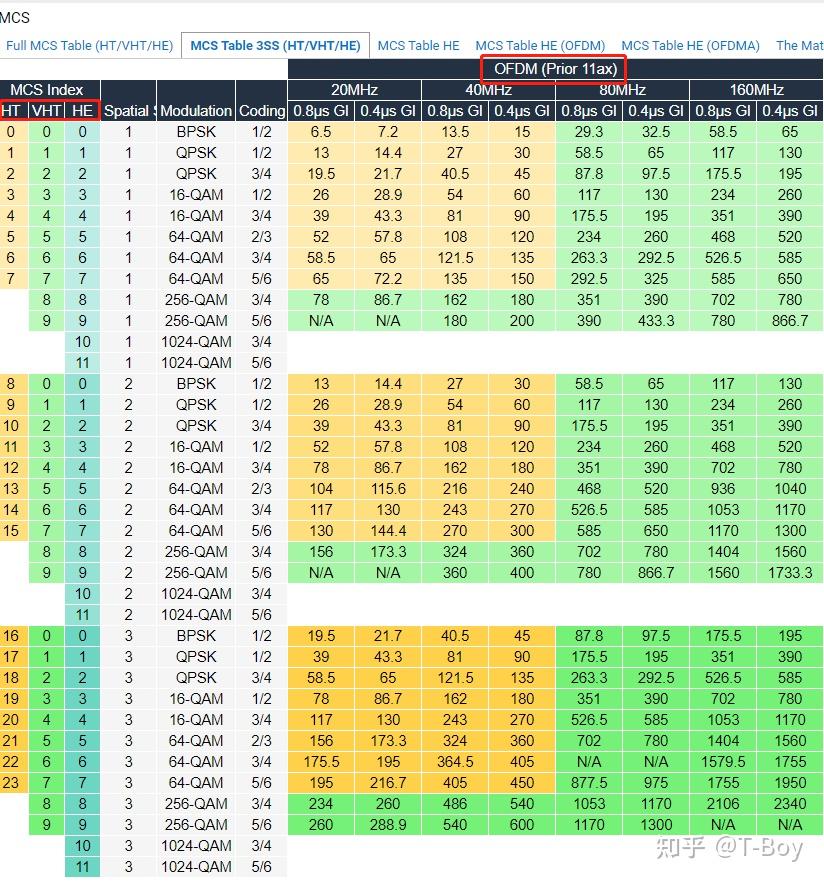The height and width of the screenshot is (884, 824).
Task: Click the Modulation column header
Action: click(x=196, y=111)
